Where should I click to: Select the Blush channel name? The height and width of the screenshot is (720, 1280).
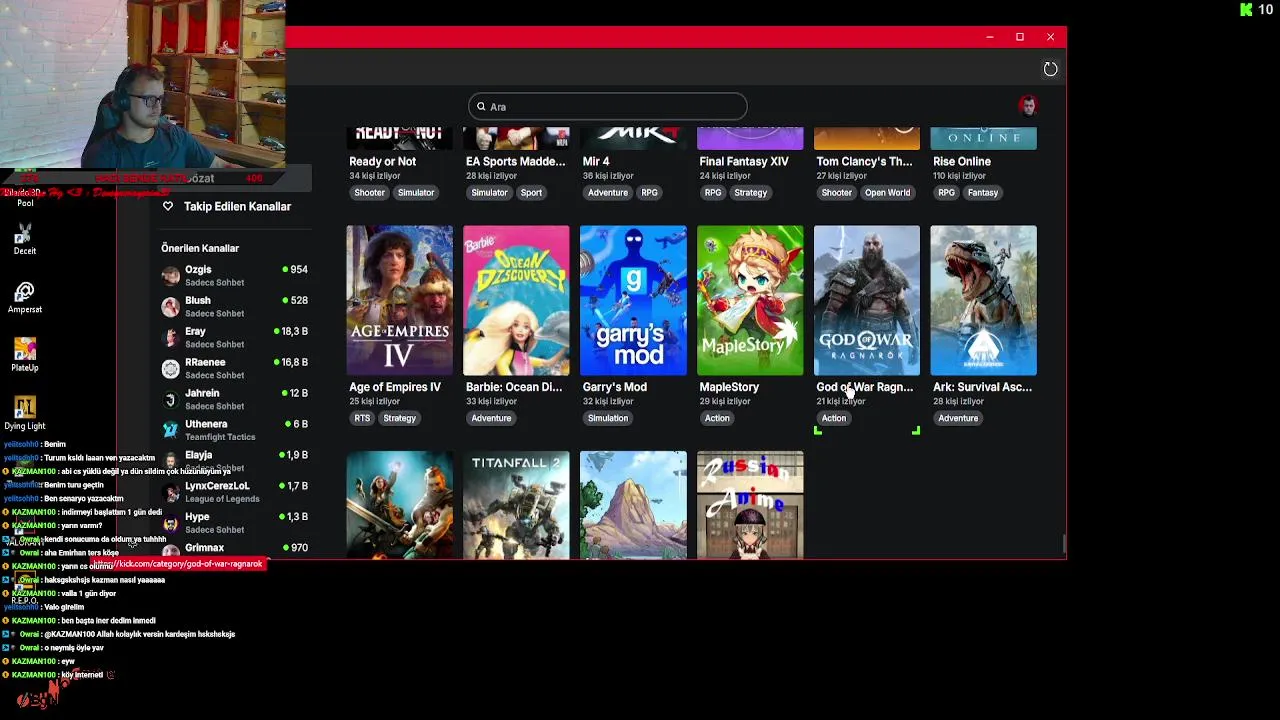pos(198,300)
